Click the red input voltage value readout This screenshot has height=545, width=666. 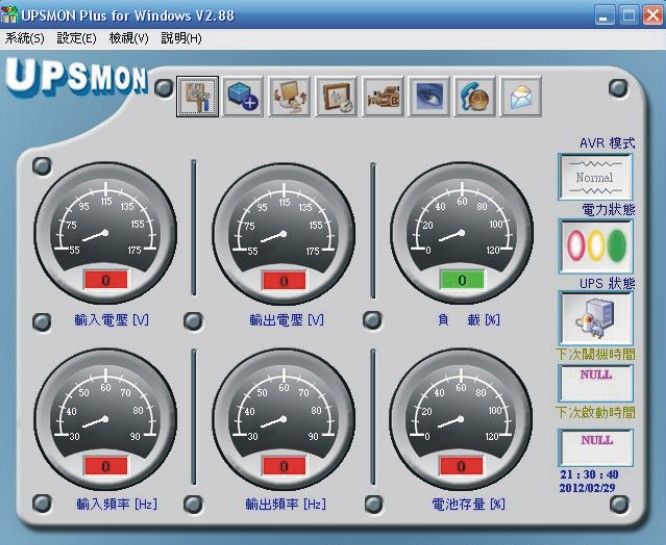point(106,280)
